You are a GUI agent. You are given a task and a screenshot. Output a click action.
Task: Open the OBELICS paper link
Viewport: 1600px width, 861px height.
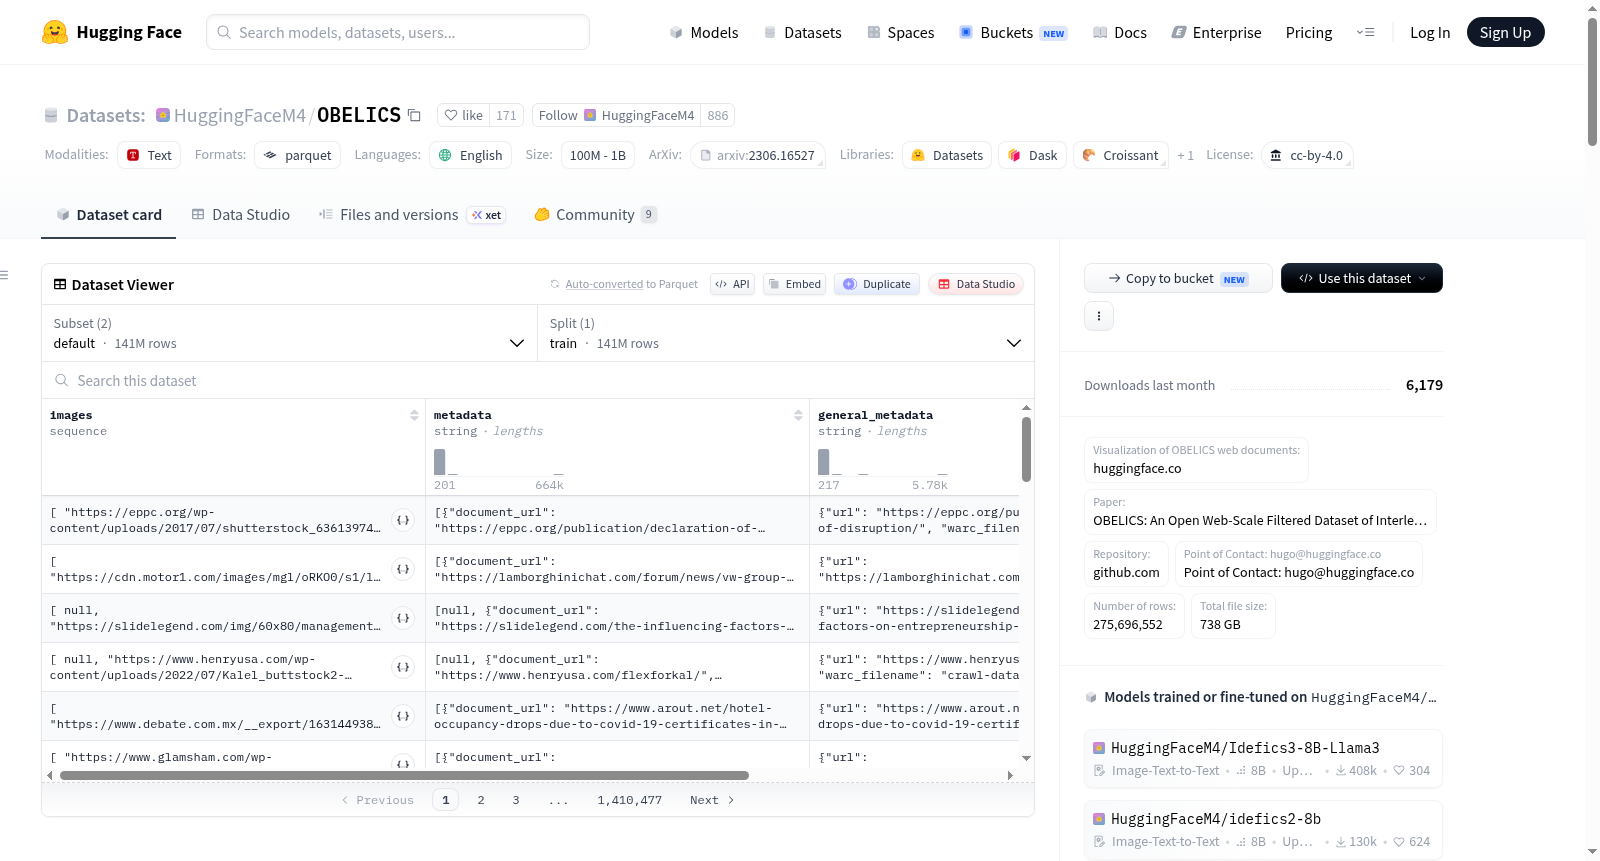pos(1260,520)
